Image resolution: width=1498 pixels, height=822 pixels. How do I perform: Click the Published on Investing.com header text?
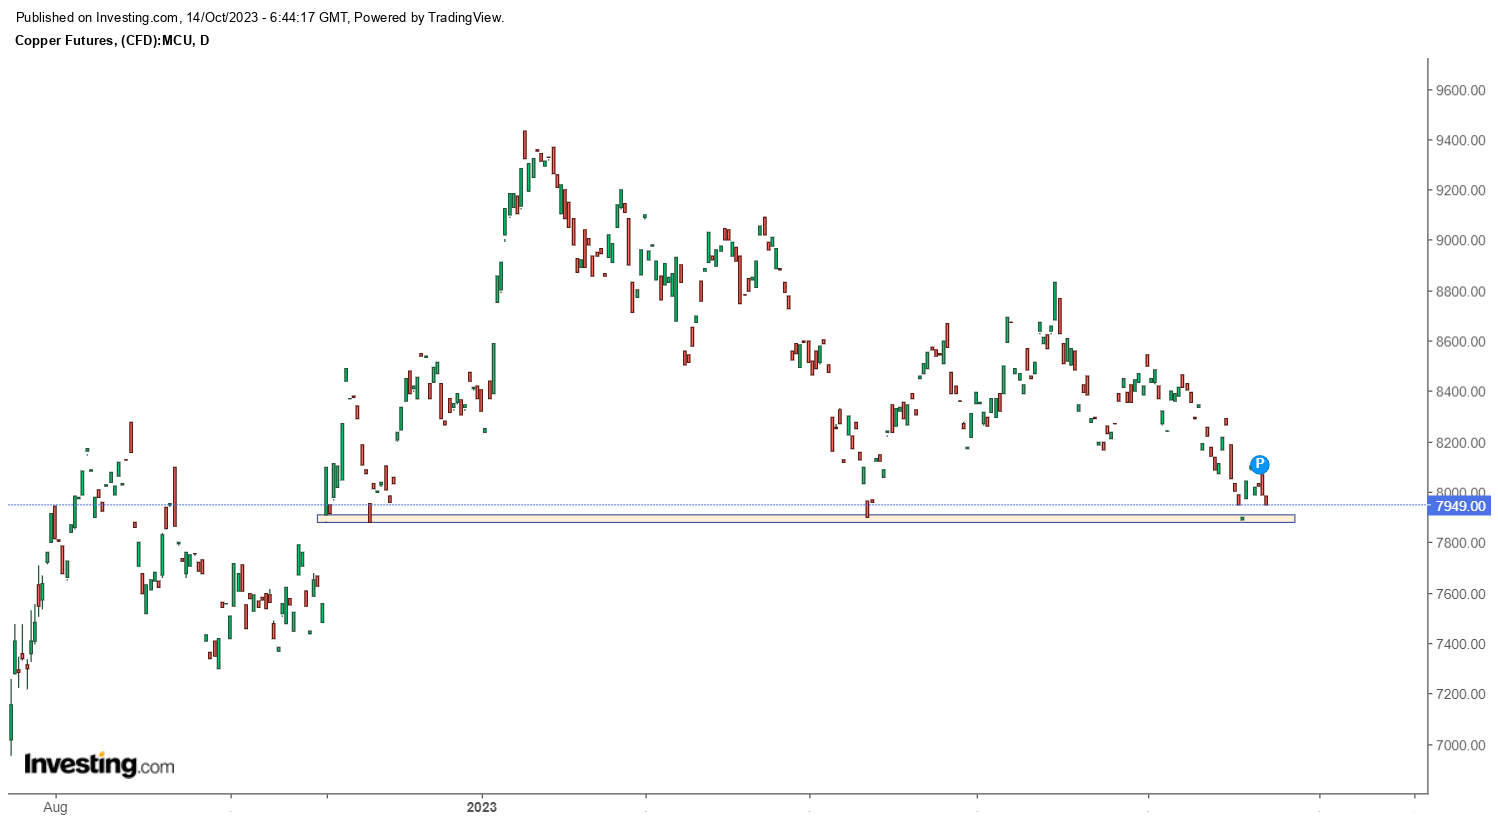(260, 17)
